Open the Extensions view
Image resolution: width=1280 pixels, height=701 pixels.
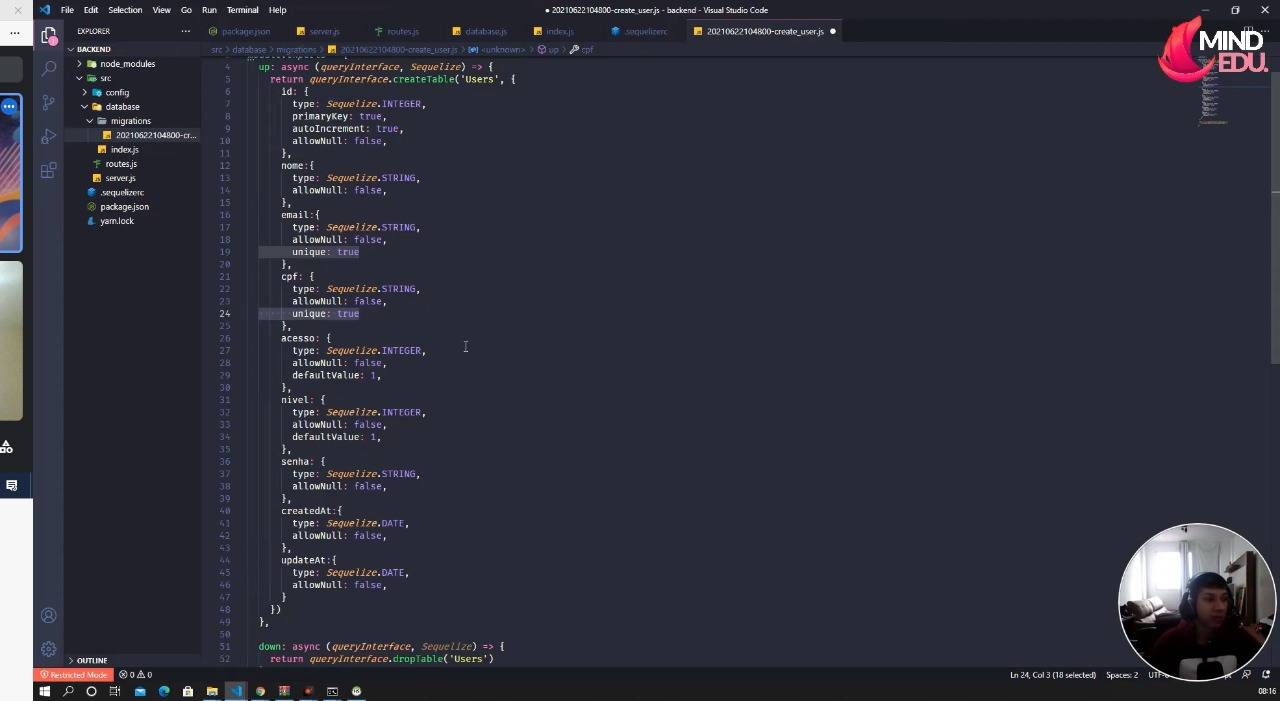(x=48, y=170)
